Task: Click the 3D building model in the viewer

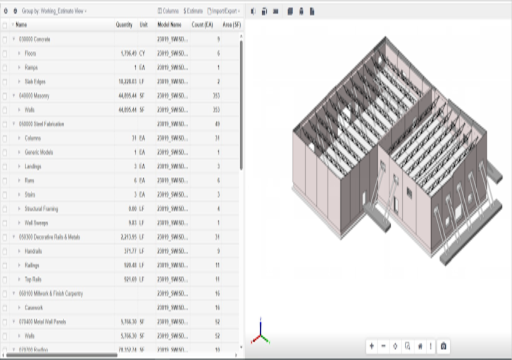Action: 397,152
